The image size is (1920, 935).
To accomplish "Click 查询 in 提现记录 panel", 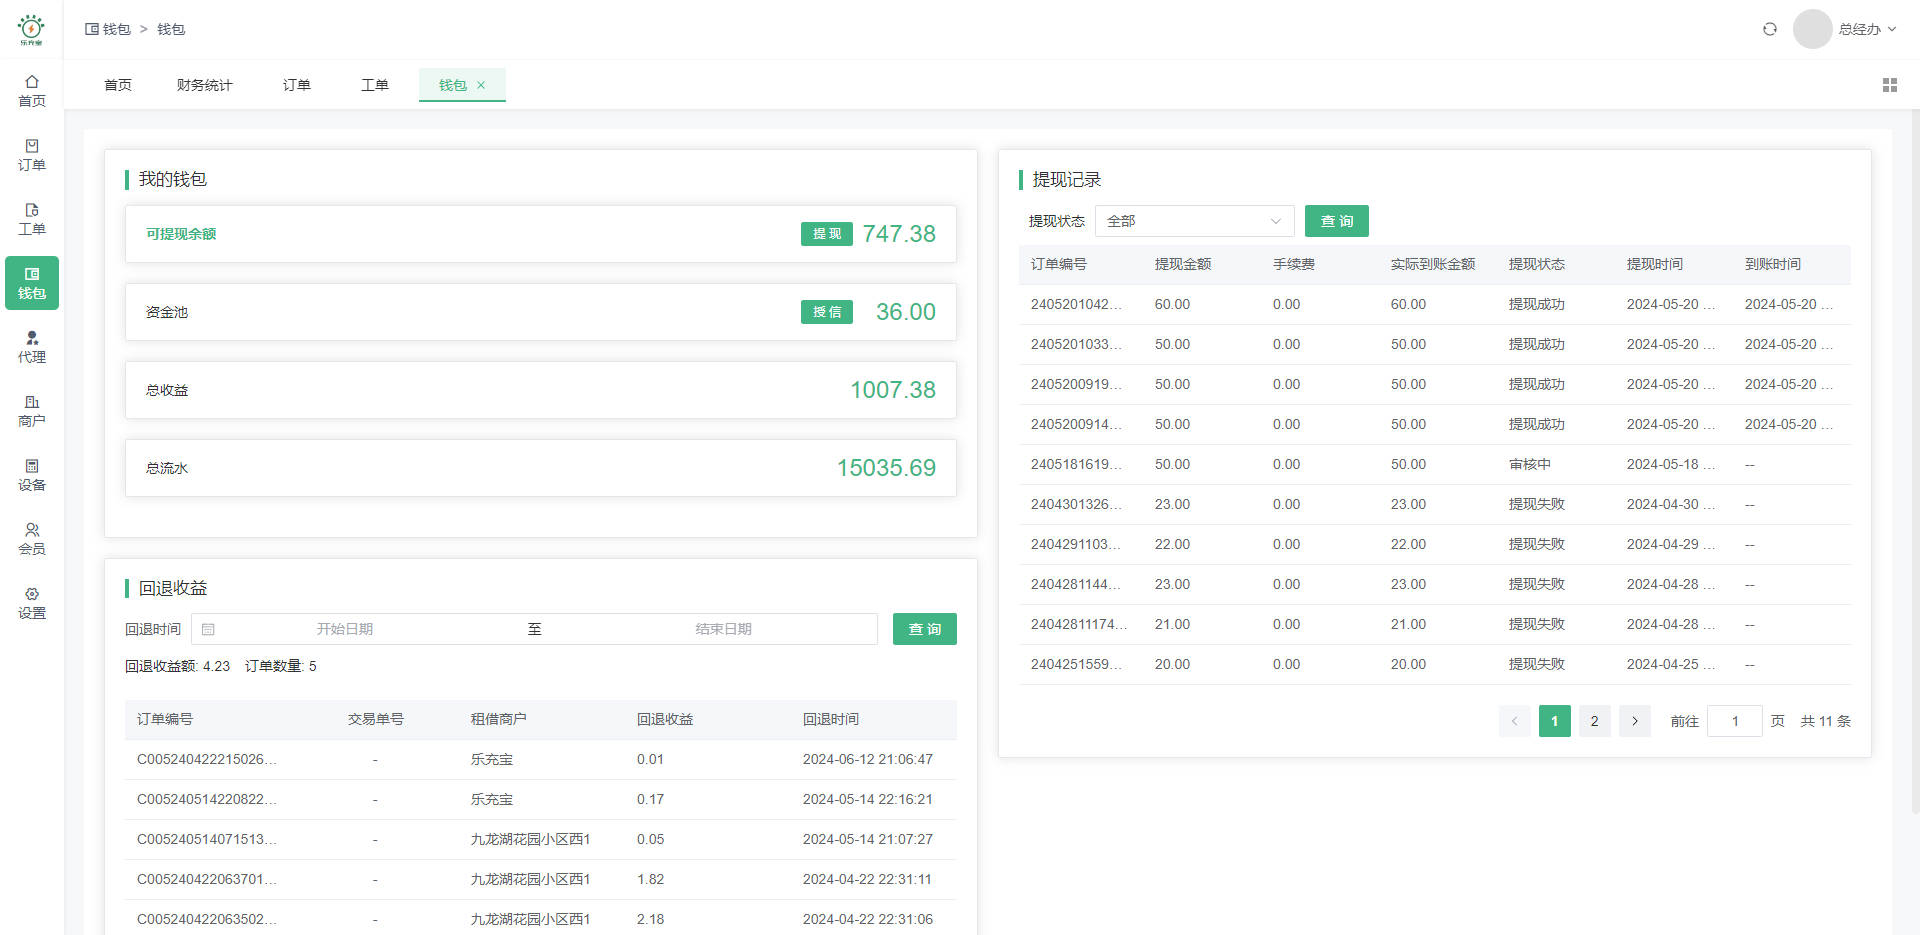I will [1337, 221].
